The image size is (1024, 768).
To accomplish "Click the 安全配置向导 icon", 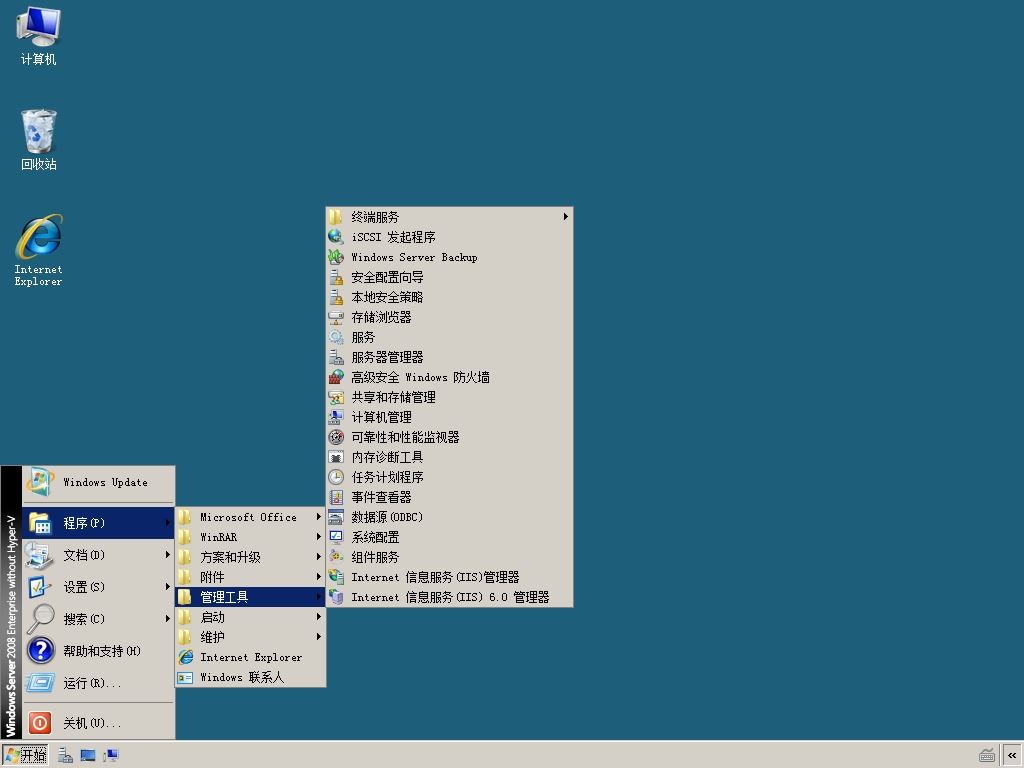I will click(336, 277).
